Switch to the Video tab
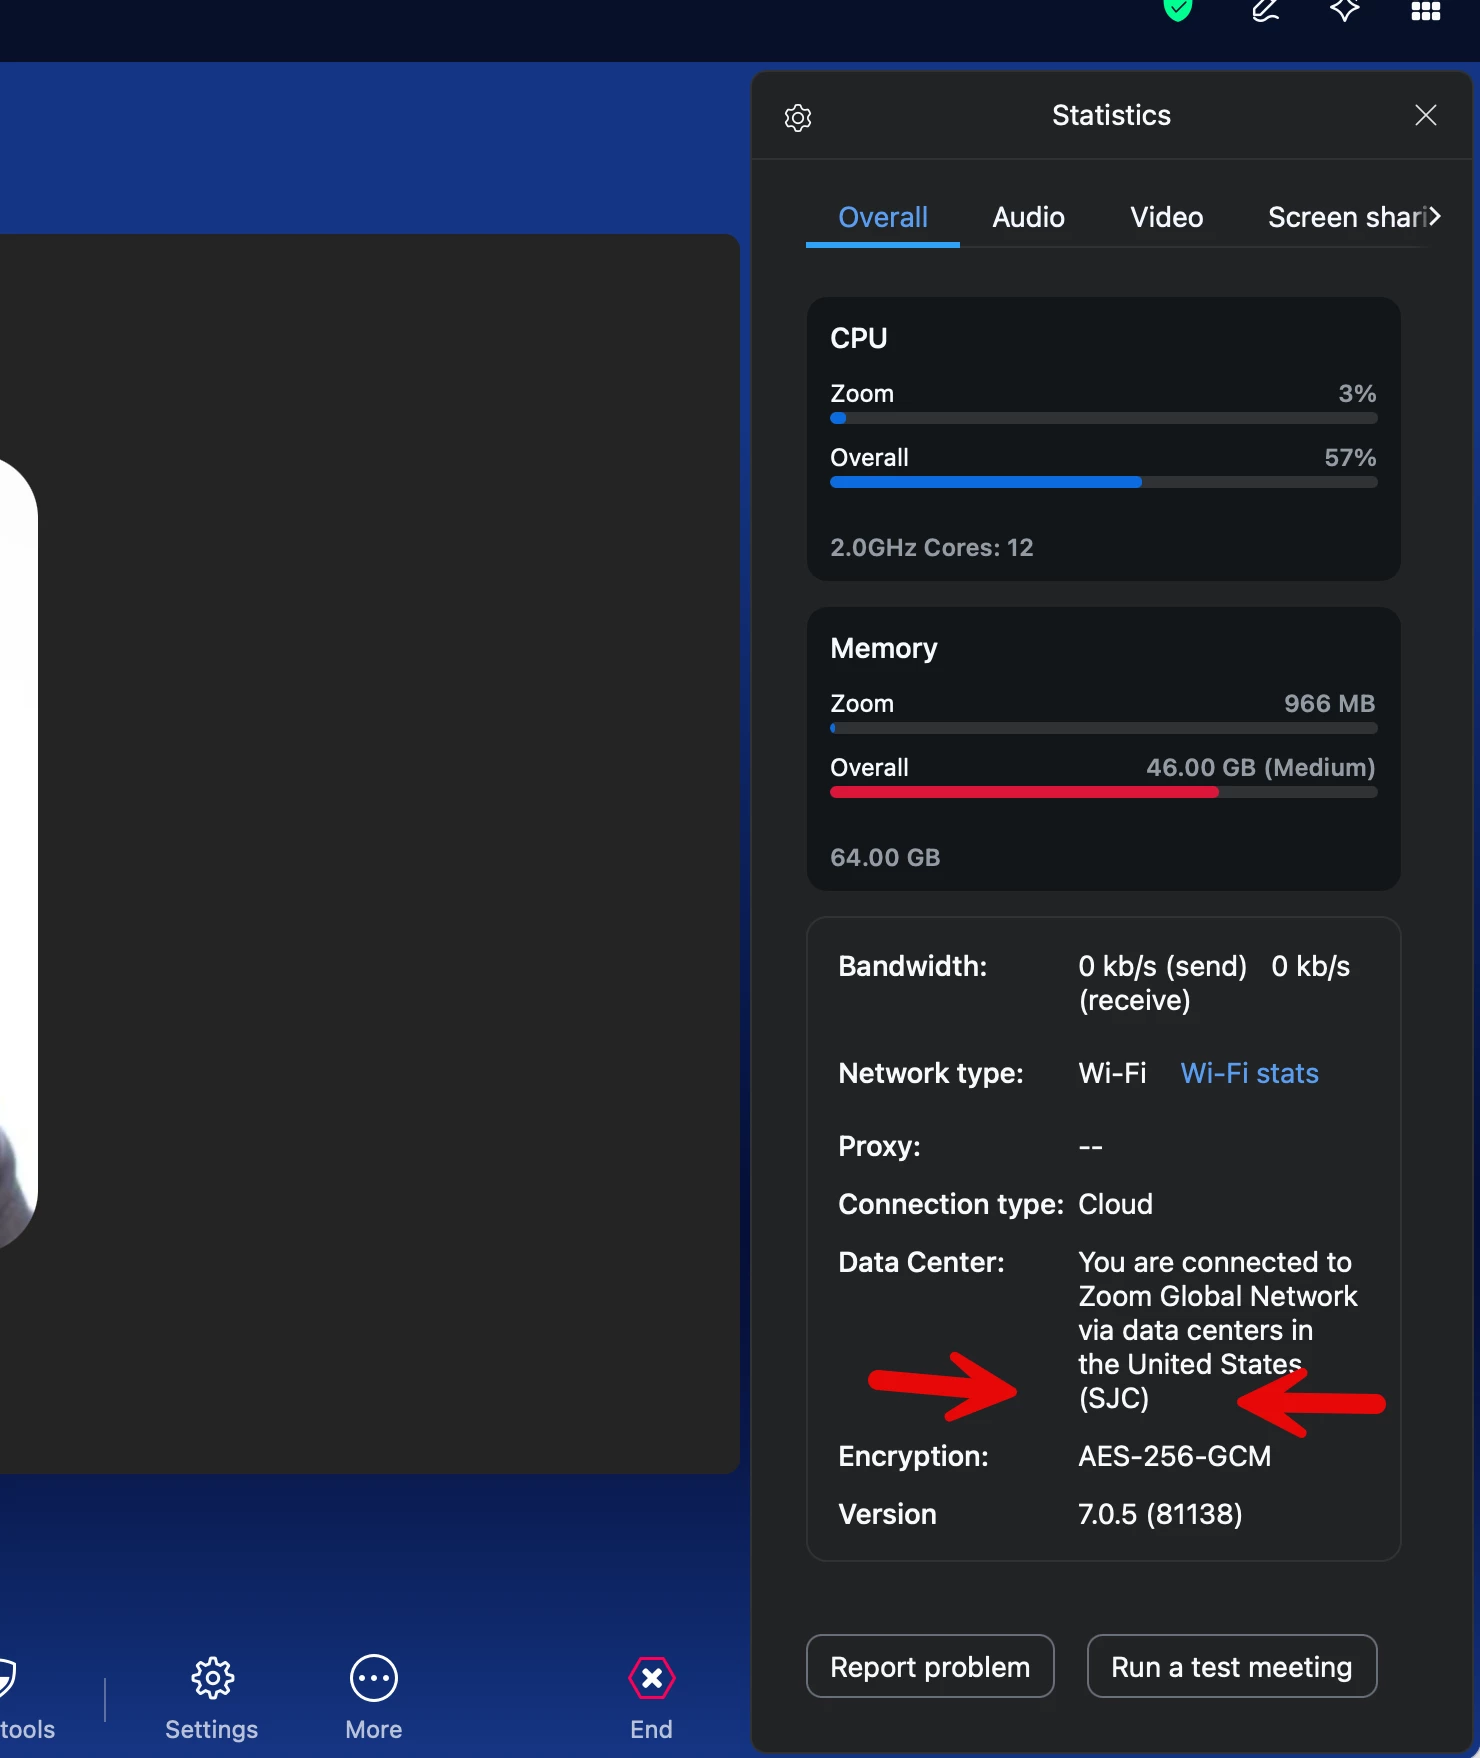This screenshot has height=1758, width=1480. [x=1166, y=217]
